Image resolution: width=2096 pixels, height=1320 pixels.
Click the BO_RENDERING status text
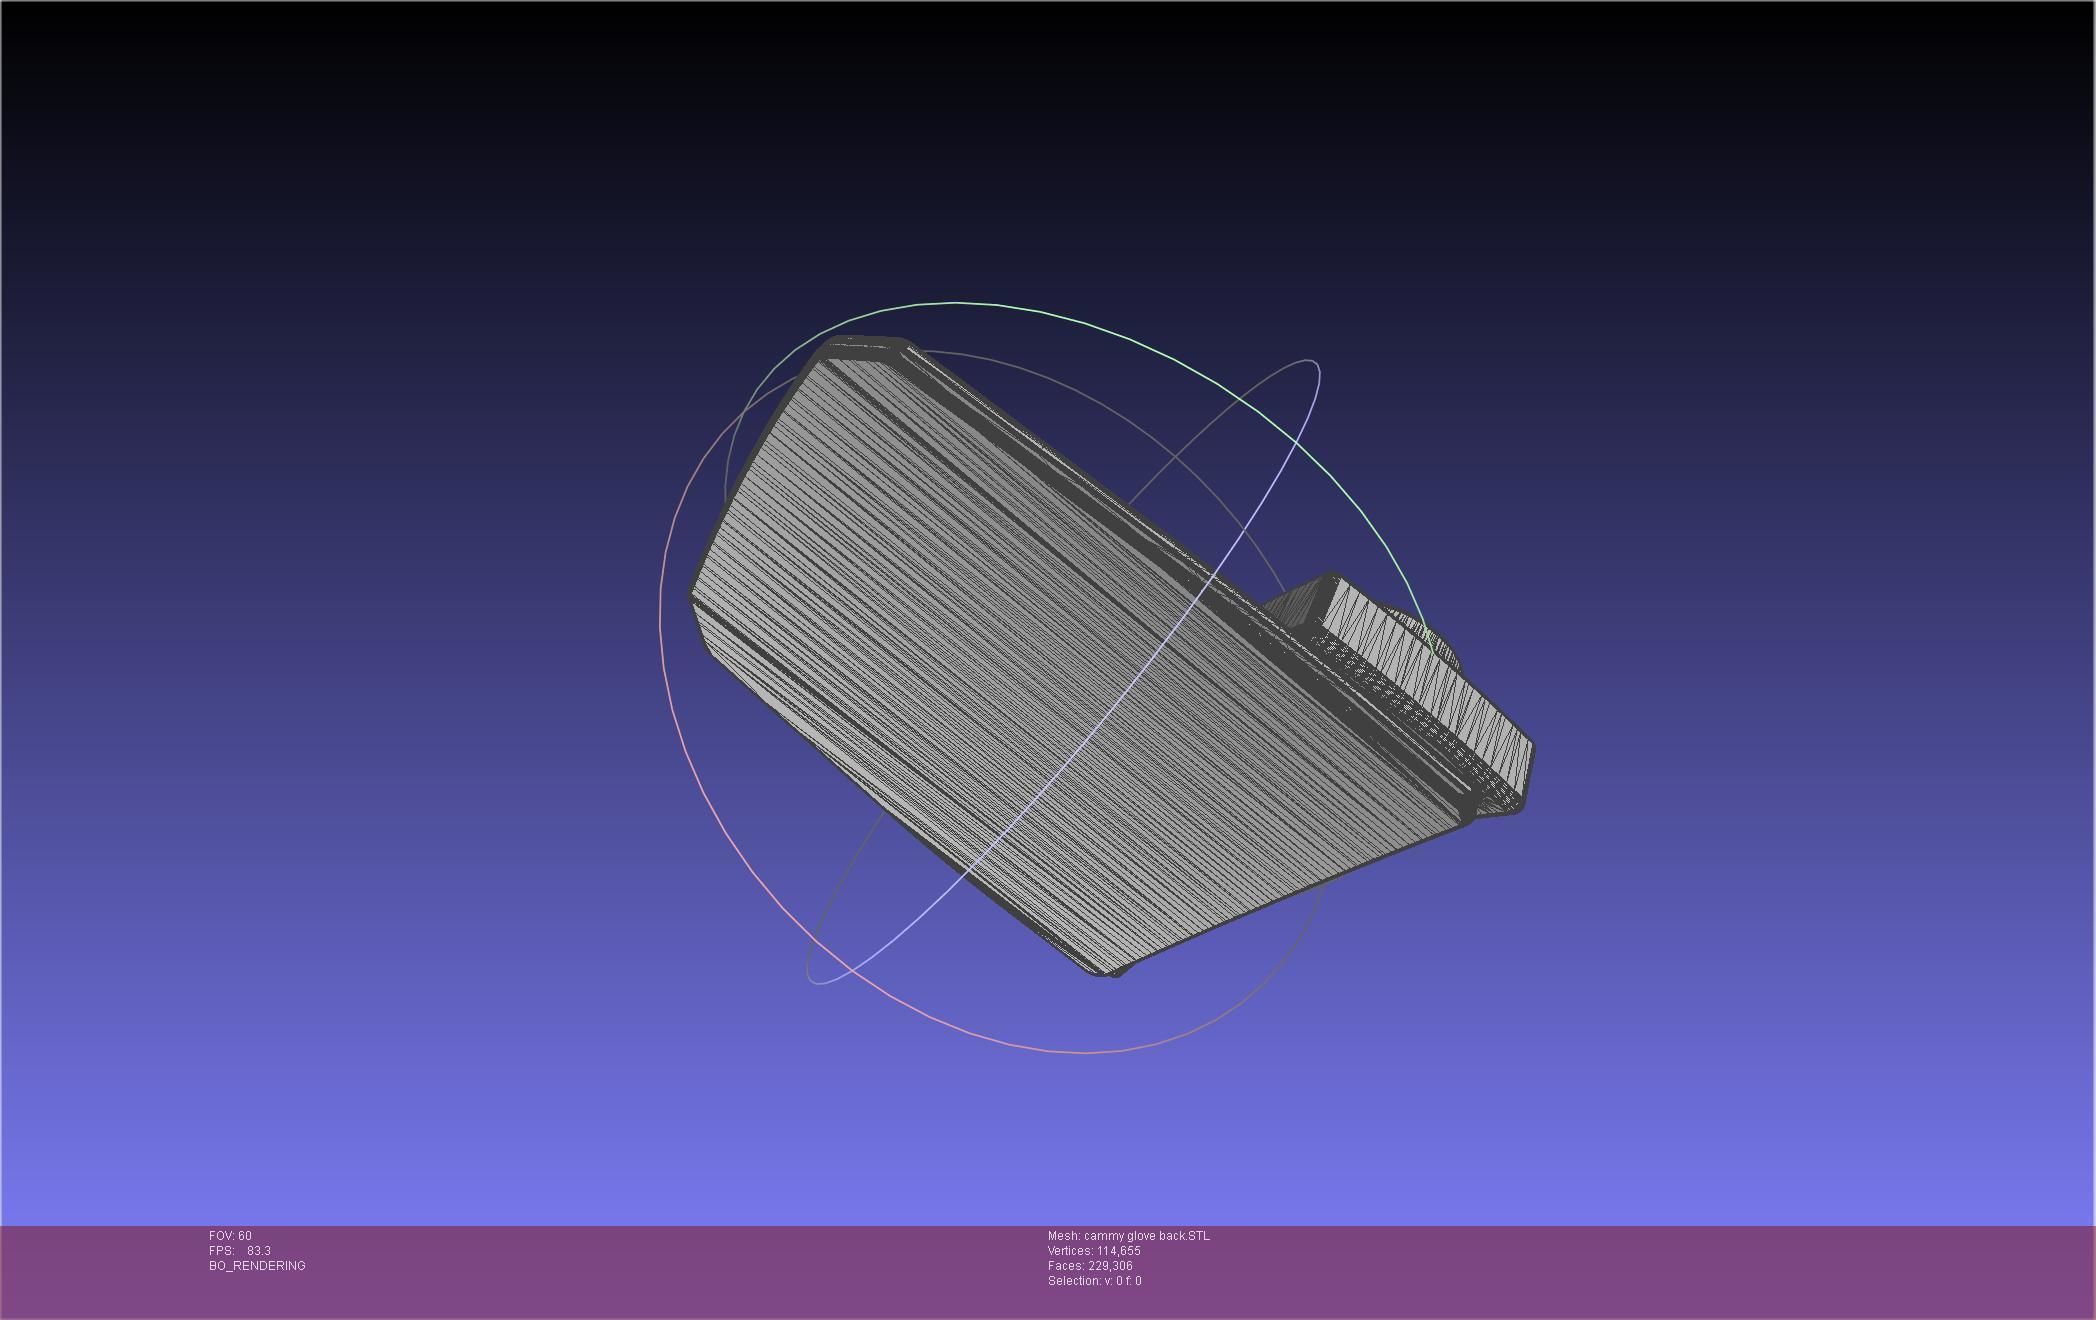click(x=257, y=1266)
